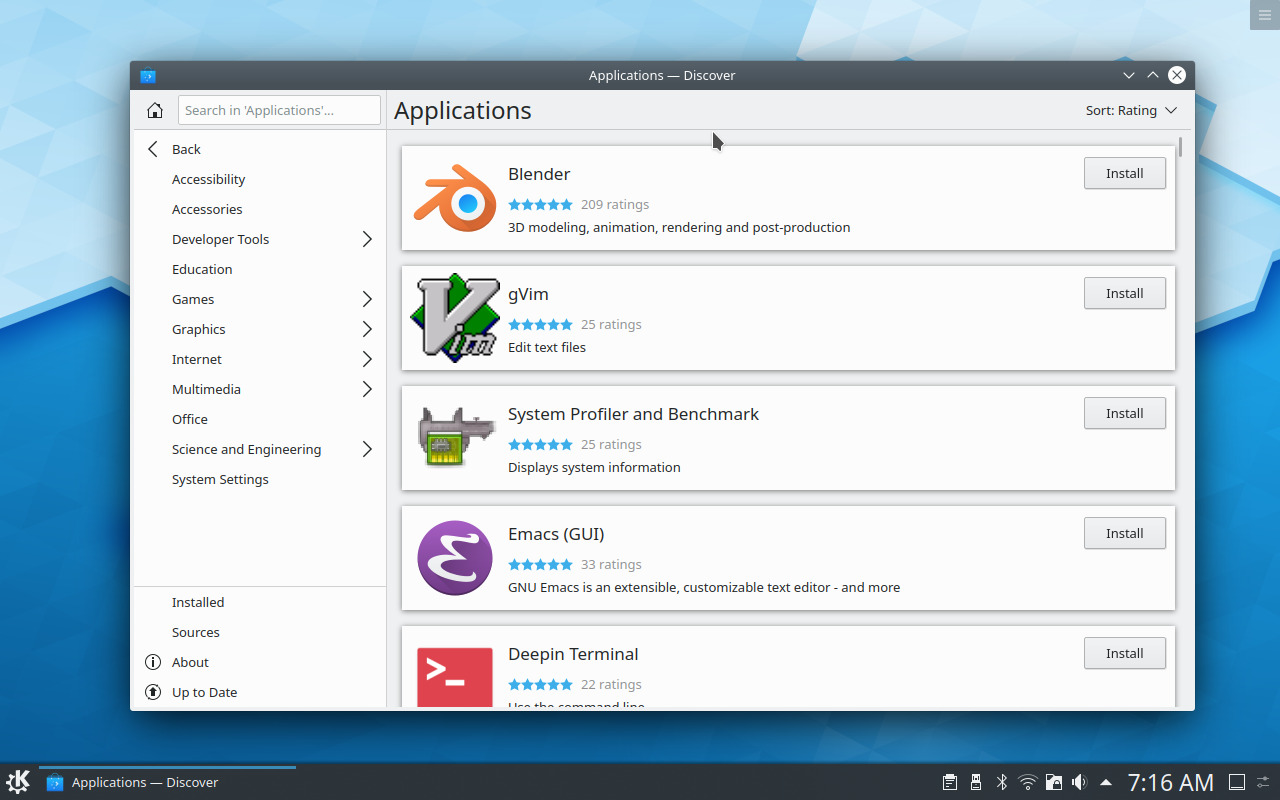Image resolution: width=1280 pixels, height=800 pixels.
Task: Open the Blender application icon
Action: pyautogui.click(x=455, y=198)
